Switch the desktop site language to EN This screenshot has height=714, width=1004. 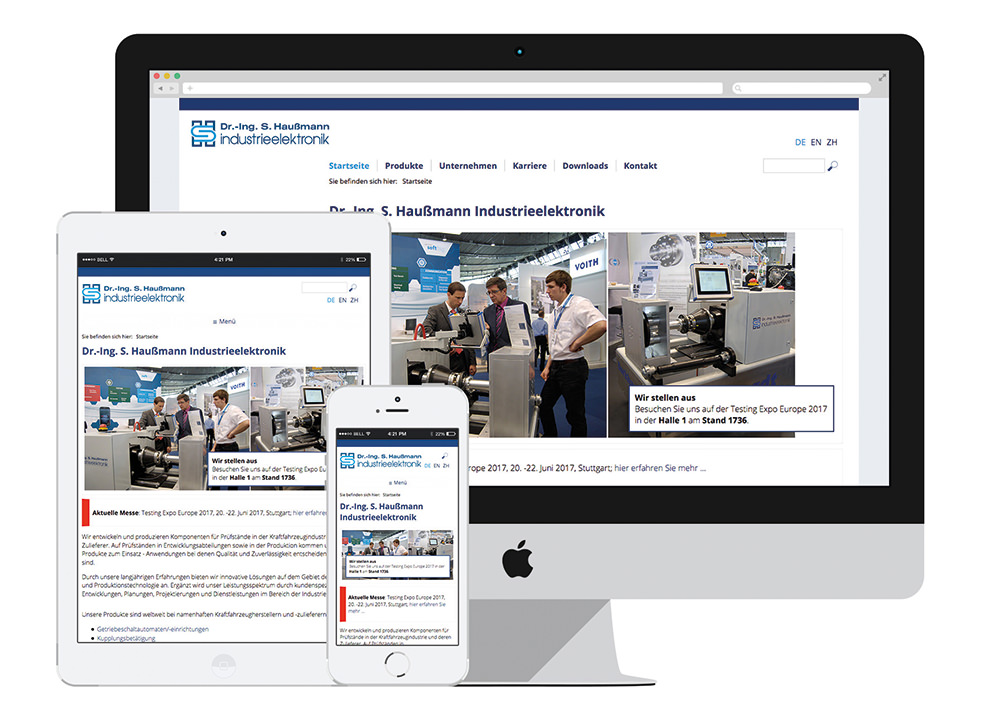click(816, 142)
